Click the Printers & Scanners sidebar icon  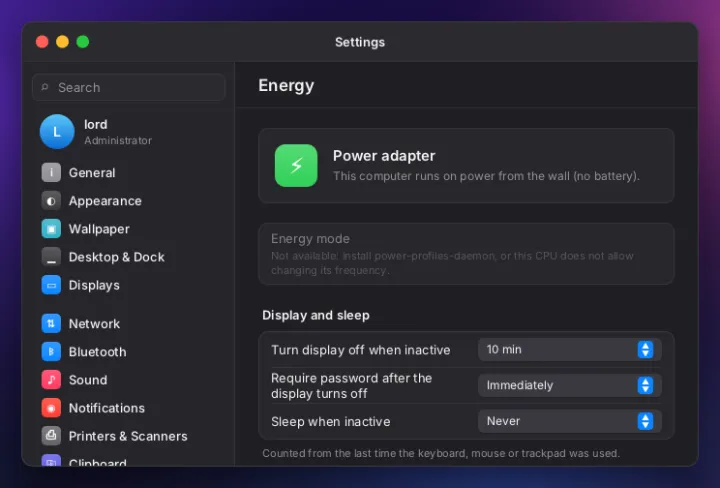[51, 436]
